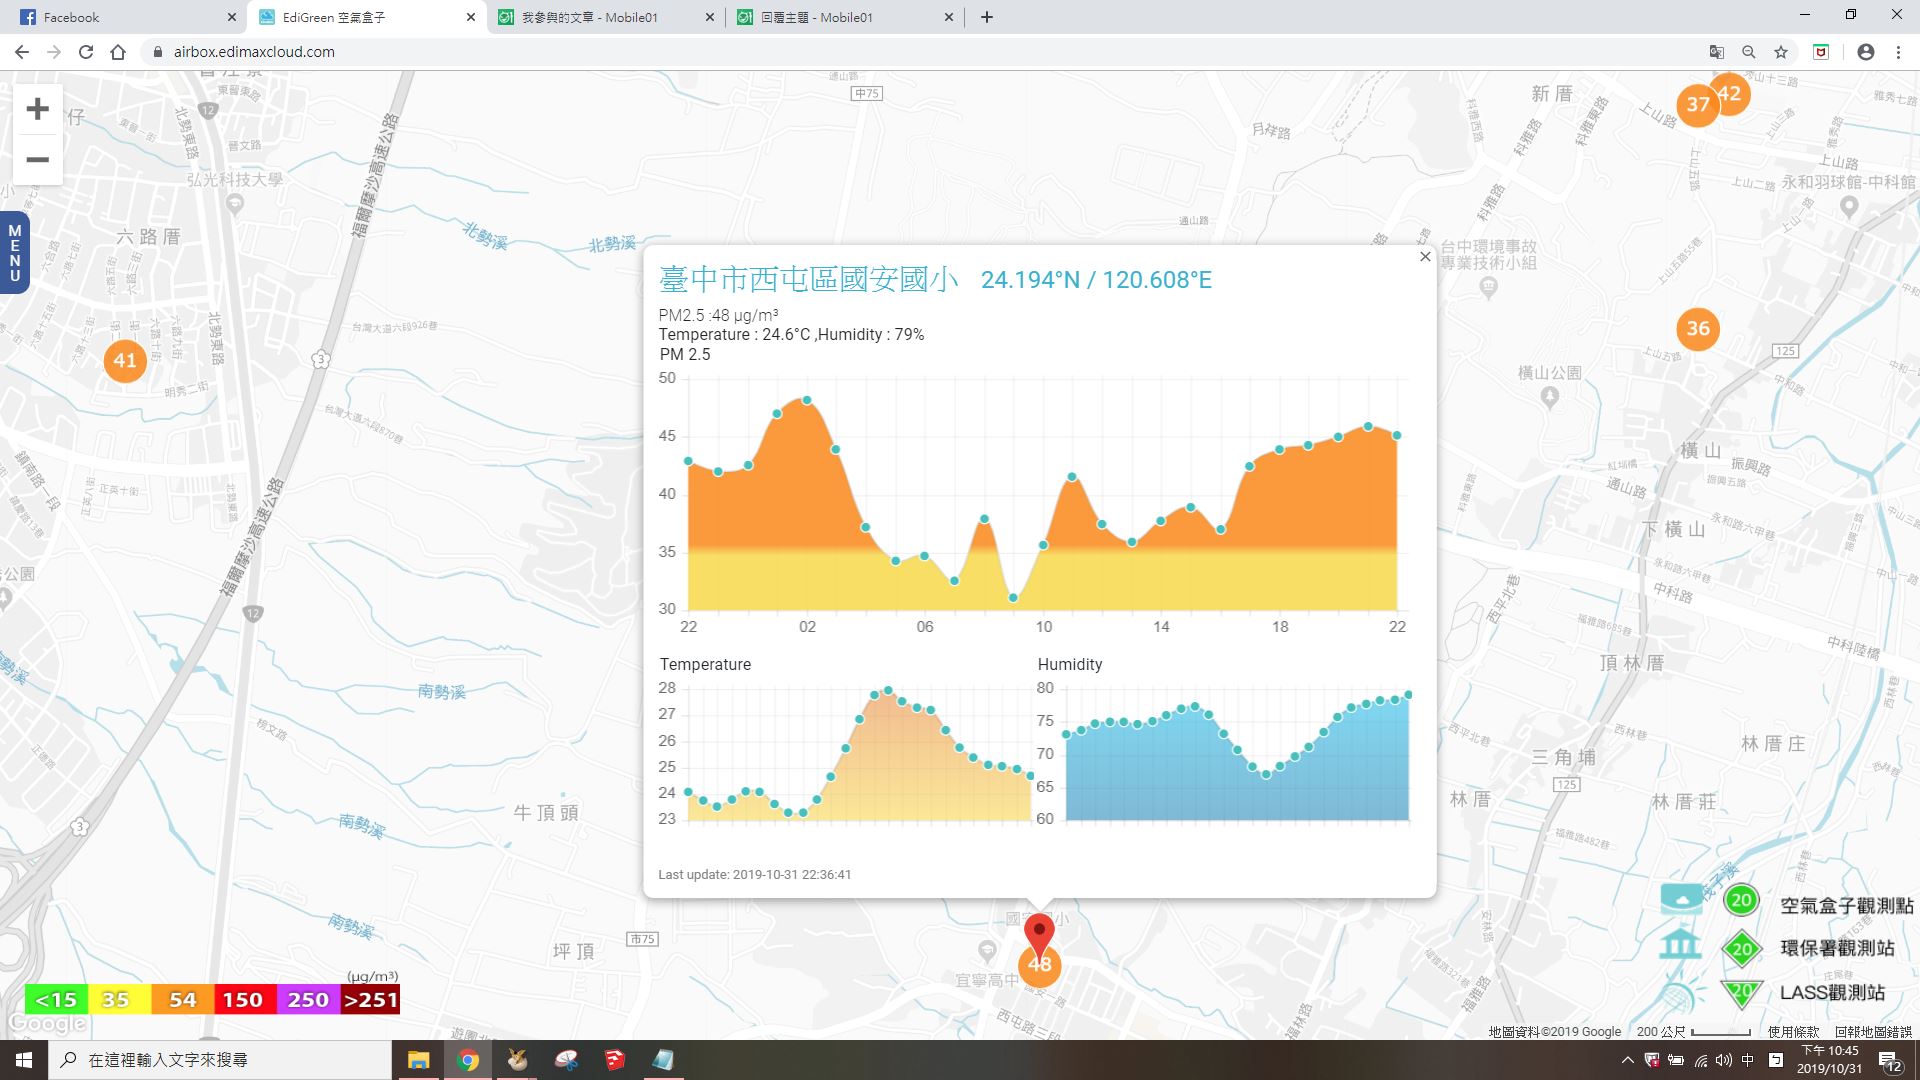Click the Humidity chart area
This screenshot has width=1920, height=1080.
point(1237,754)
